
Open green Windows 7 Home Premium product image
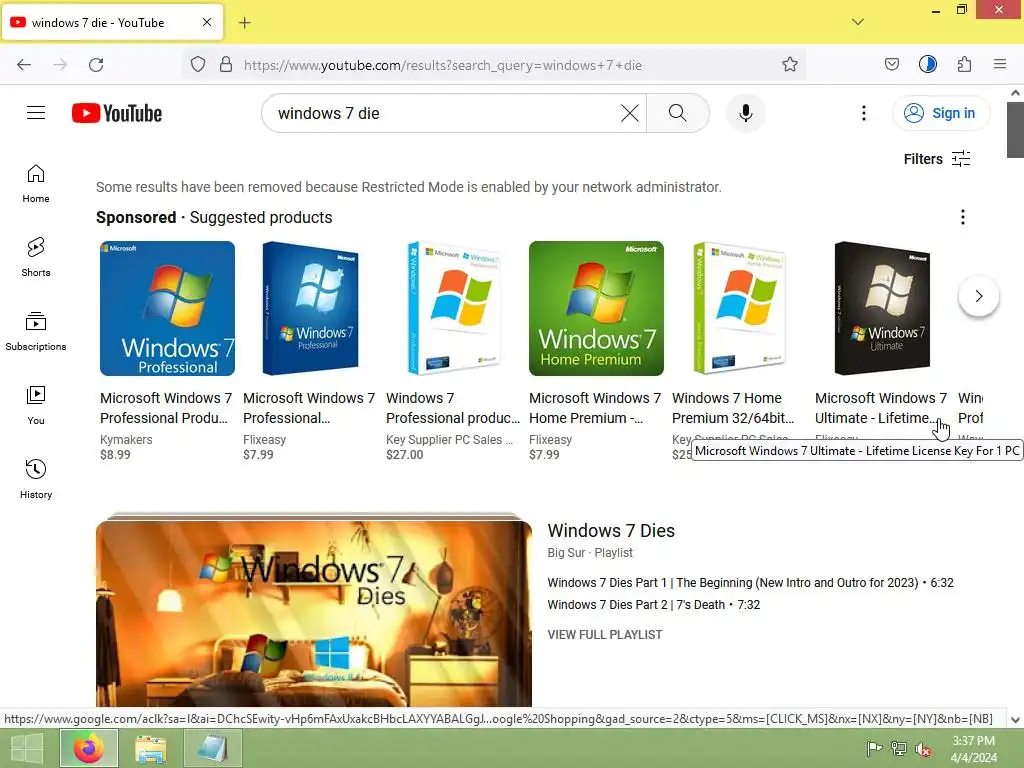pos(596,308)
